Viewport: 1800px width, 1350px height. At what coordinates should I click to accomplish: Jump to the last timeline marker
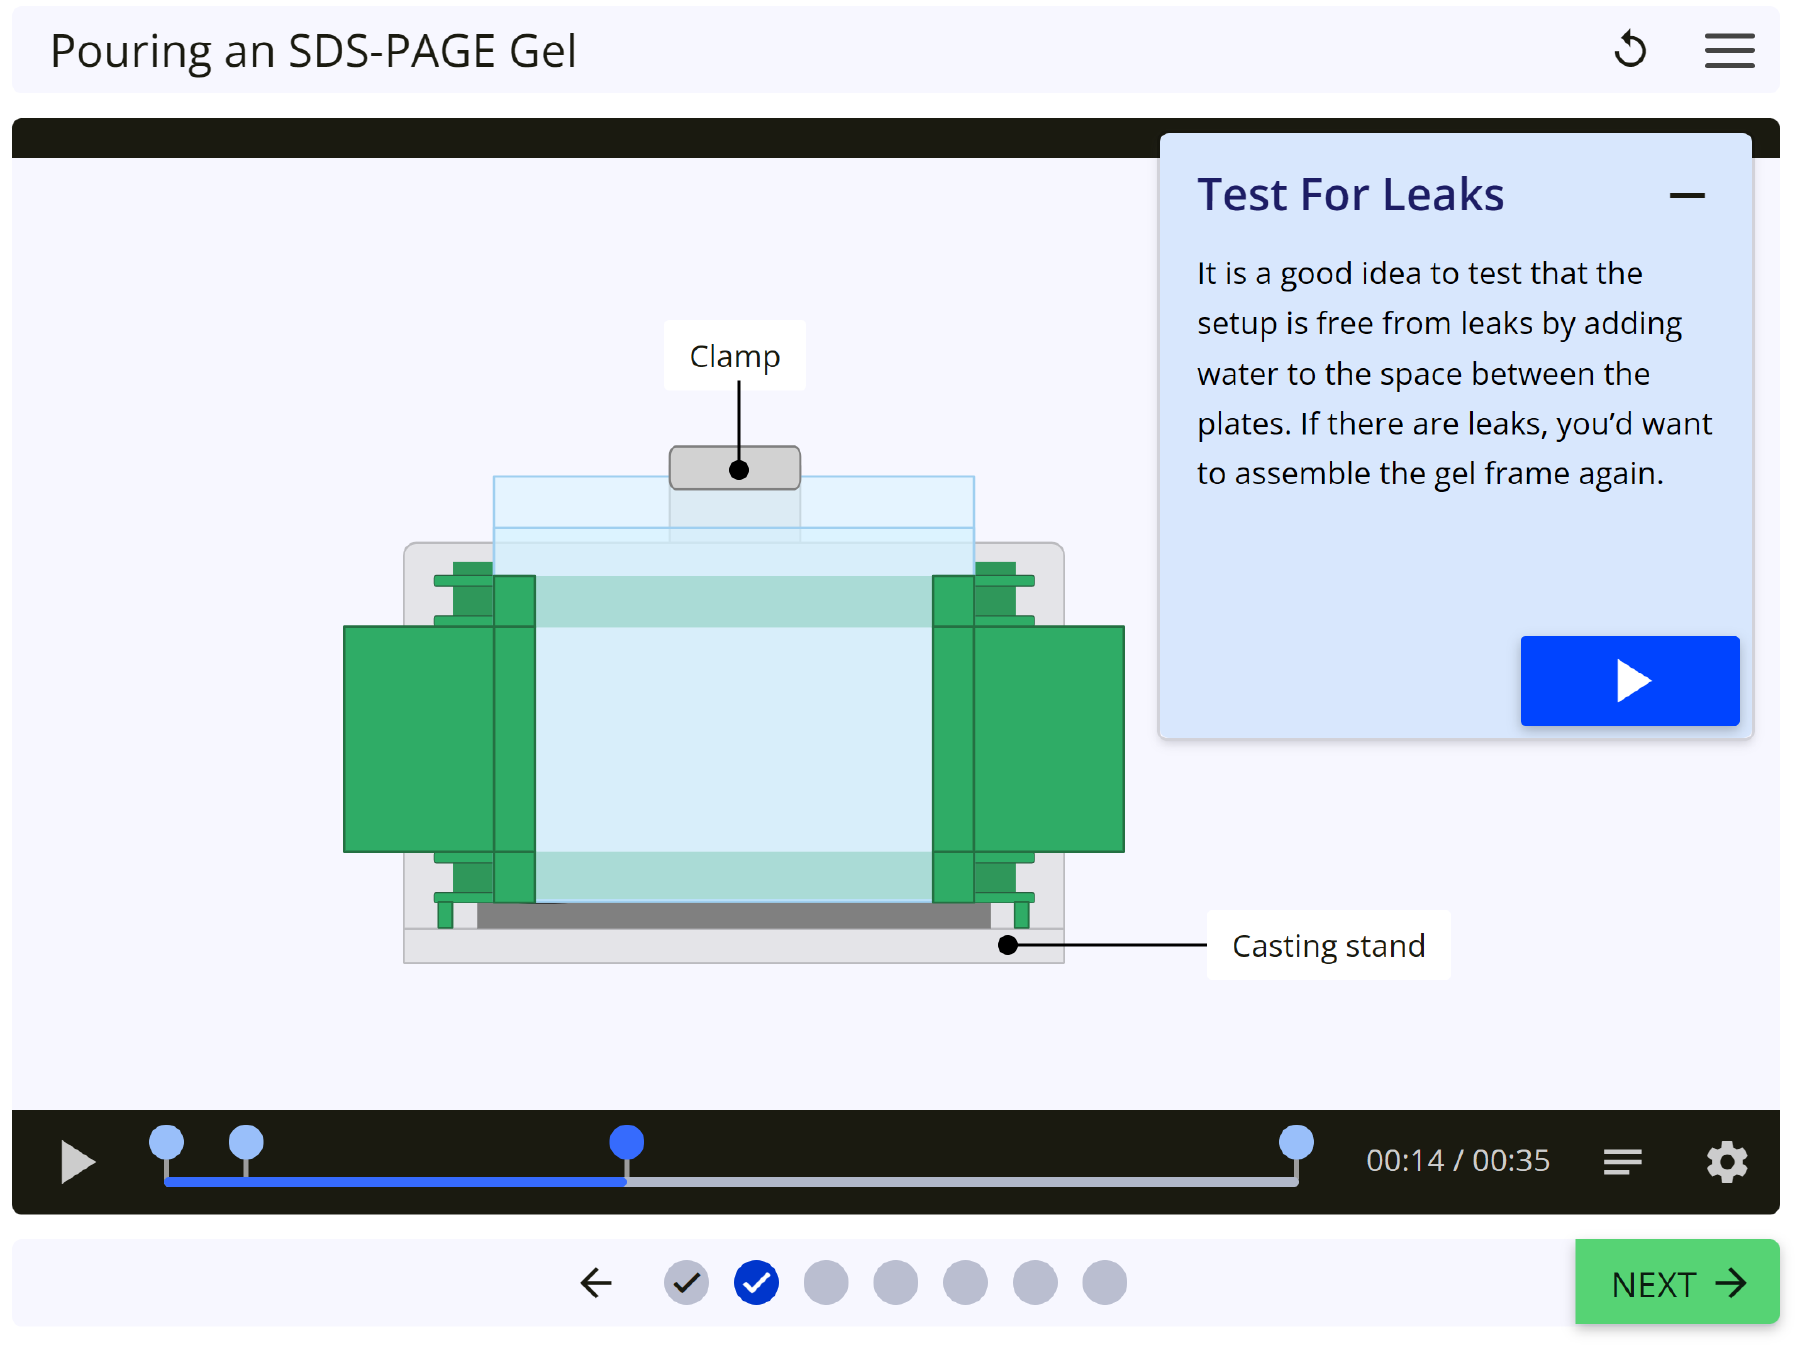pyautogui.click(x=1296, y=1143)
